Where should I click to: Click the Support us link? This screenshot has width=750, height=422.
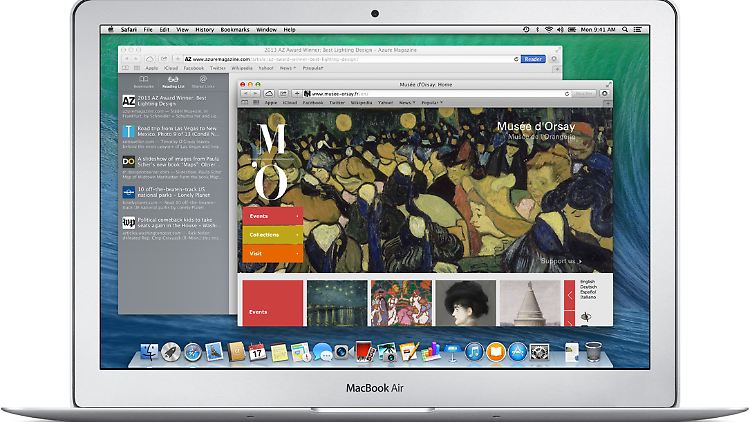560,261
